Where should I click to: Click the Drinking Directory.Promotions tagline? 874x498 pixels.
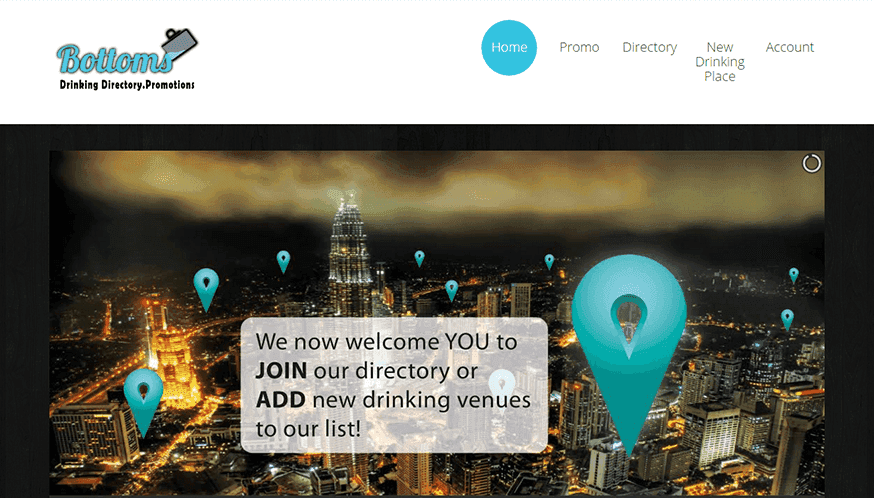pyautogui.click(x=127, y=85)
